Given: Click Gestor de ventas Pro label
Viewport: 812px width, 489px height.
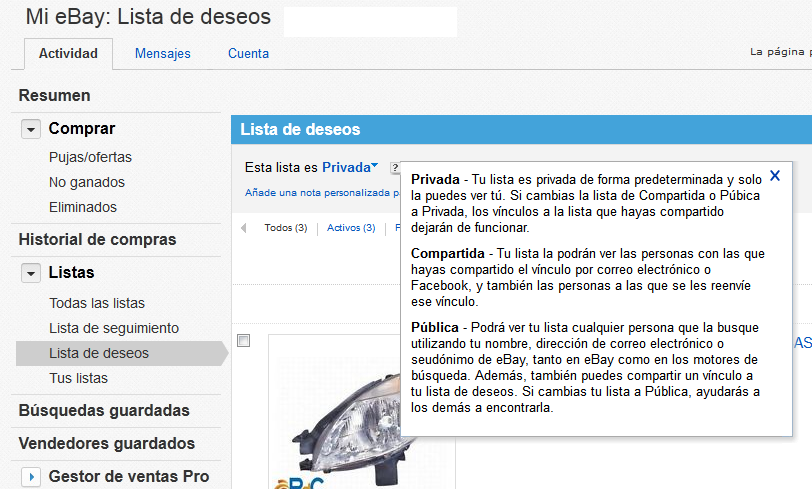Looking at the screenshot, I should coord(129,476).
